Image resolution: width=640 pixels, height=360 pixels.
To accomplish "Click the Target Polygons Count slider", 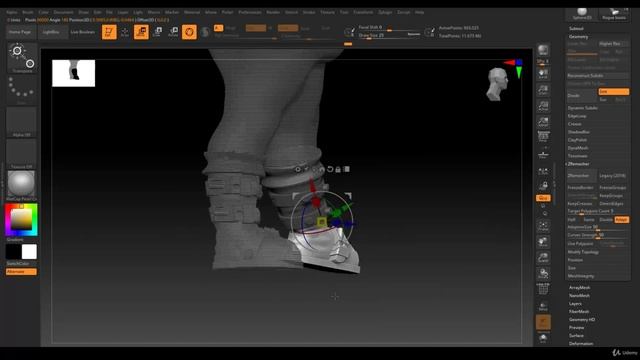I will tap(598, 211).
